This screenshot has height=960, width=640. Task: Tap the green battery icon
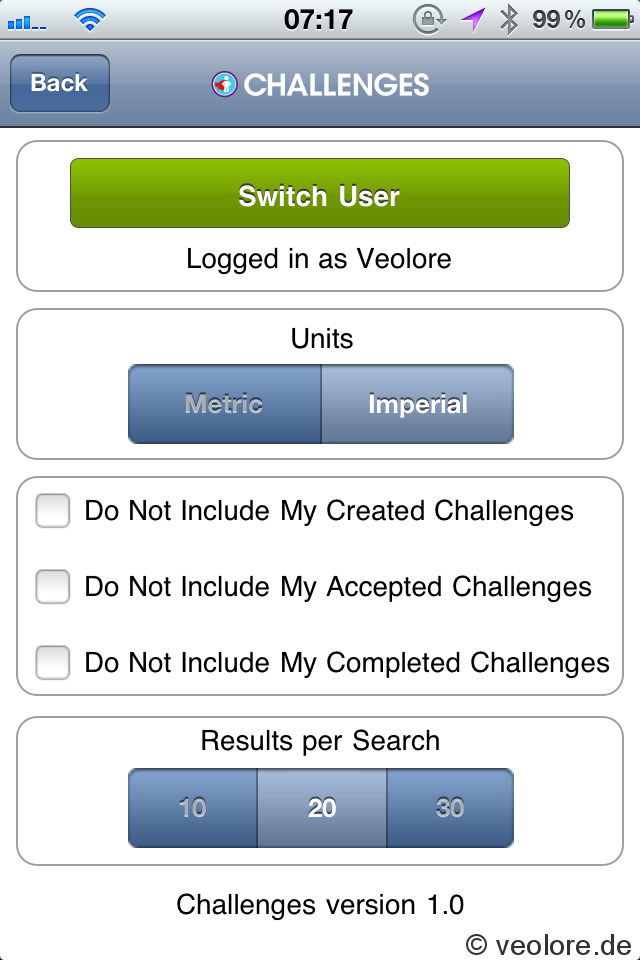click(x=613, y=20)
